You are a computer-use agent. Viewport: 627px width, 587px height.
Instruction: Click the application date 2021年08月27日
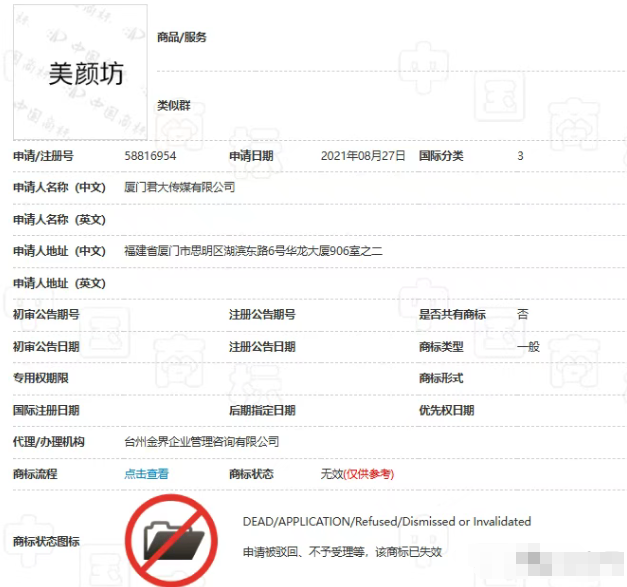363,156
